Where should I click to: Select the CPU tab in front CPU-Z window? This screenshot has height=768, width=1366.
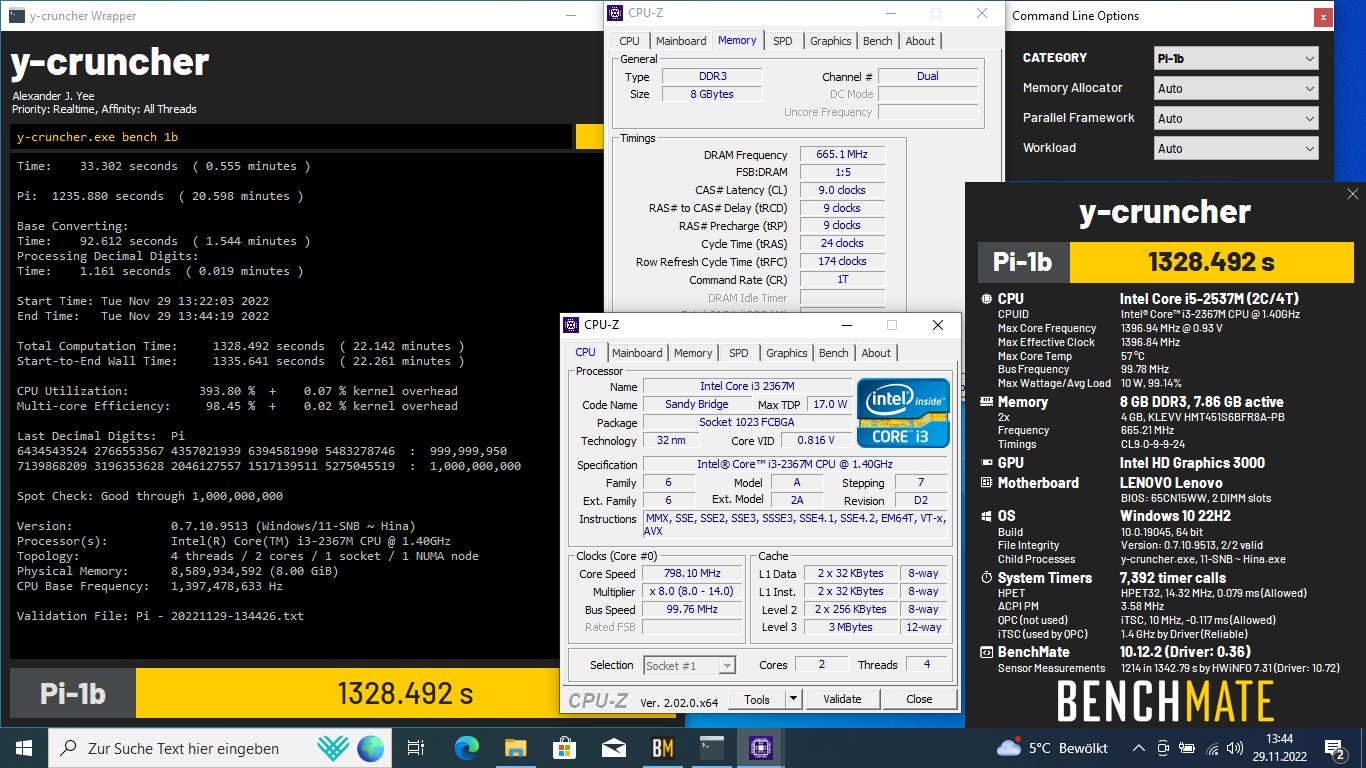click(x=586, y=352)
